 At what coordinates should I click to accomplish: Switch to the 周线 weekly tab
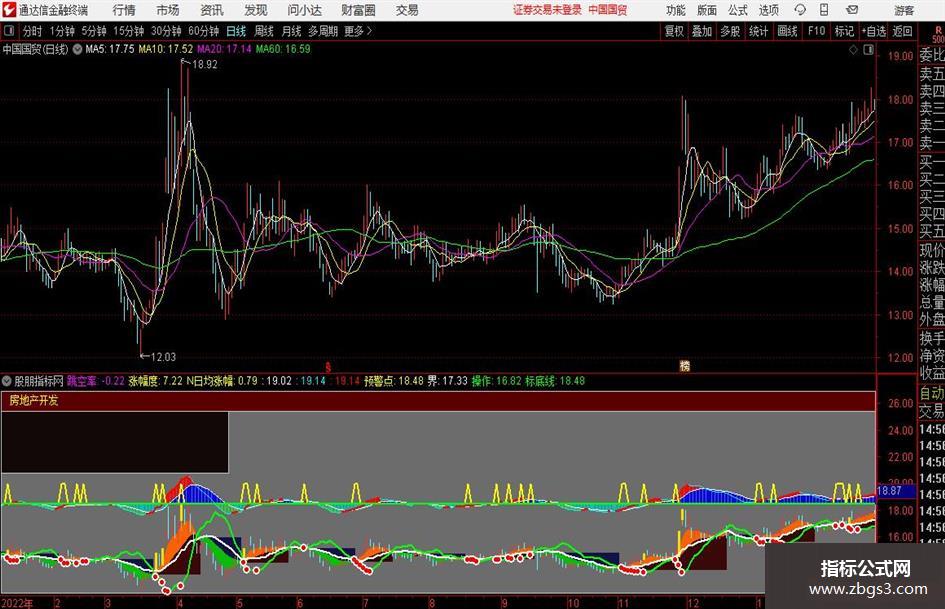263,31
